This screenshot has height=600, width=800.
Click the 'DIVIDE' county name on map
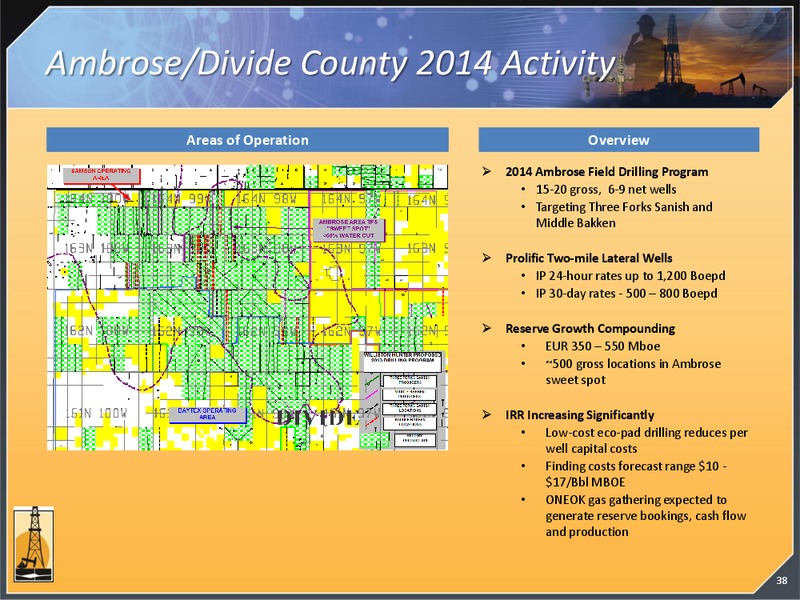click(x=317, y=417)
